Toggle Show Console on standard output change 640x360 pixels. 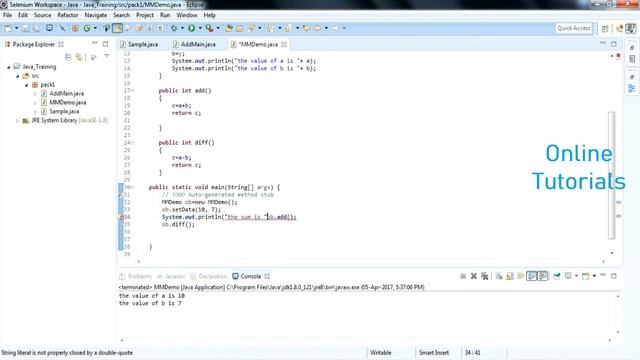[x=531, y=276]
